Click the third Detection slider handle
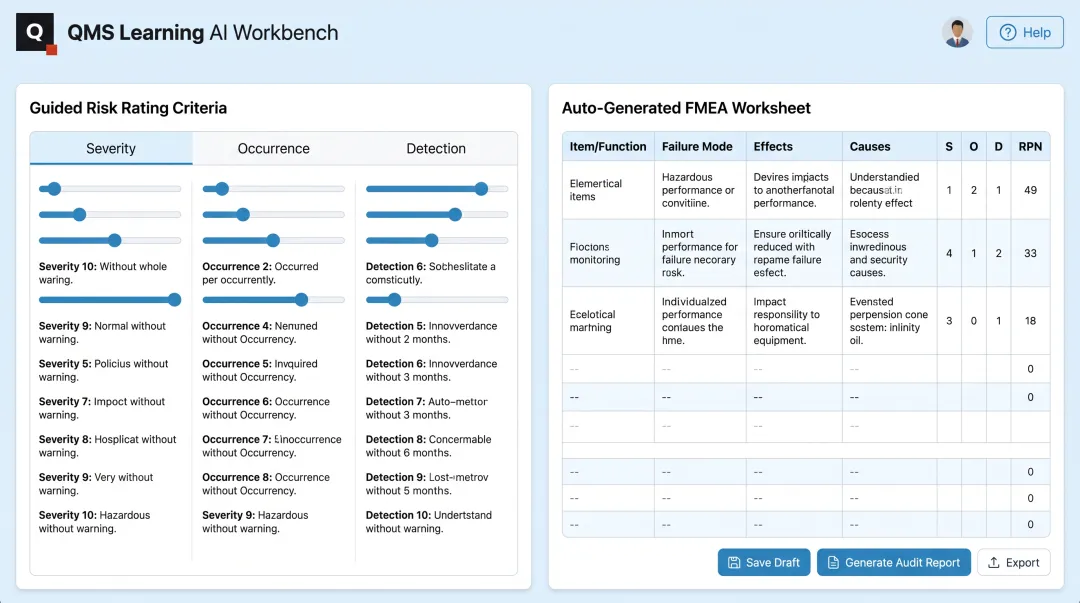This screenshot has width=1080, height=603. (432, 241)
